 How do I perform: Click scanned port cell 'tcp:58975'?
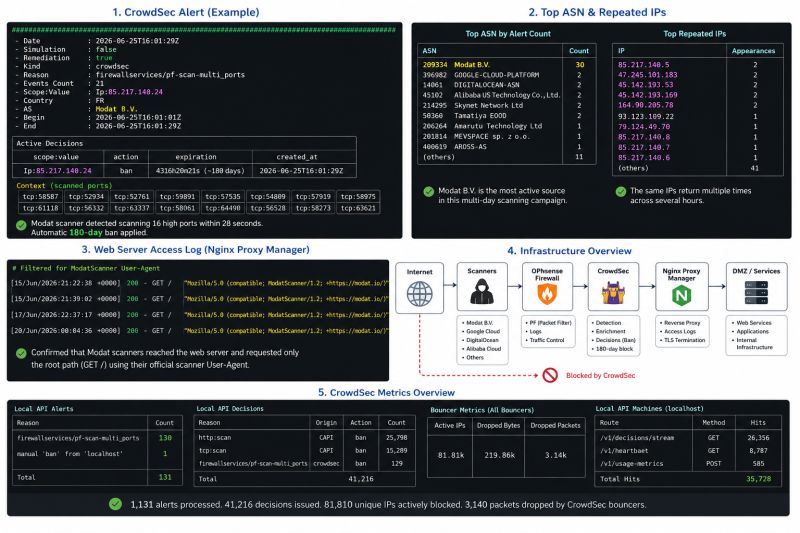click(x=358, y=196)
